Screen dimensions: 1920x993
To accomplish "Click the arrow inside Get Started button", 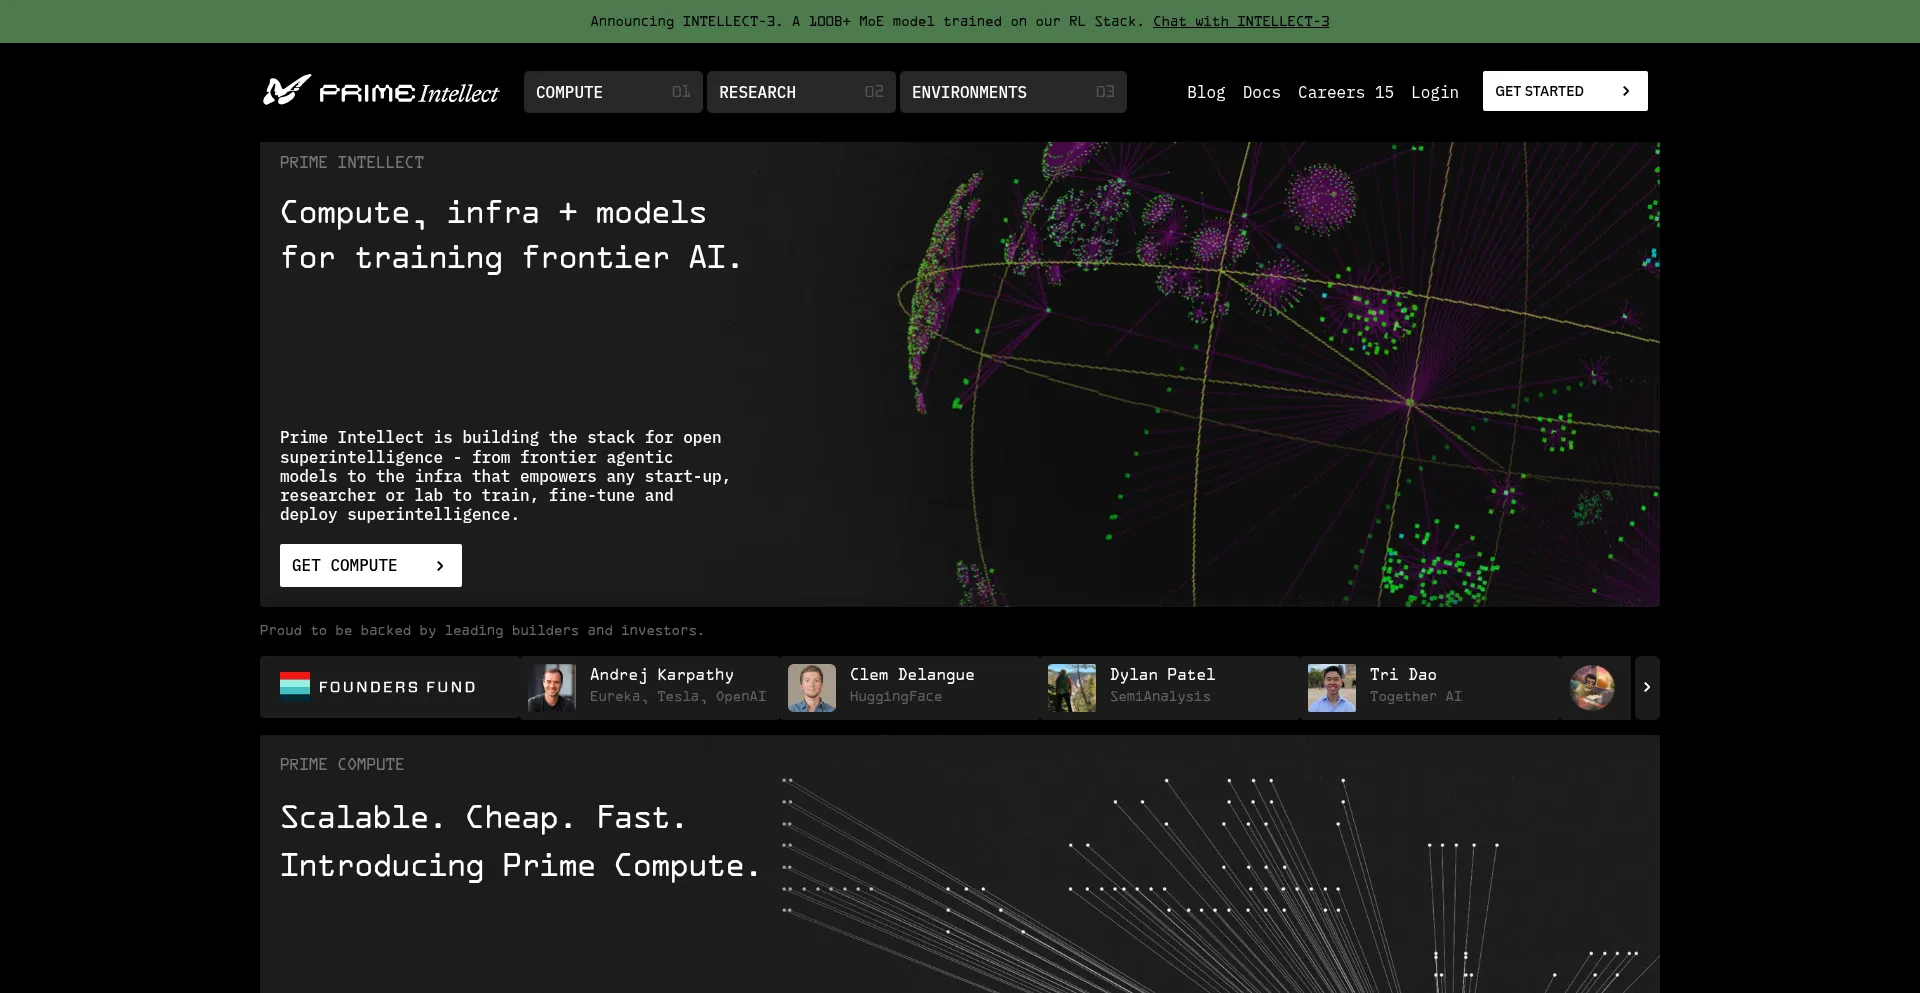I will click(x=1626, y=92).
